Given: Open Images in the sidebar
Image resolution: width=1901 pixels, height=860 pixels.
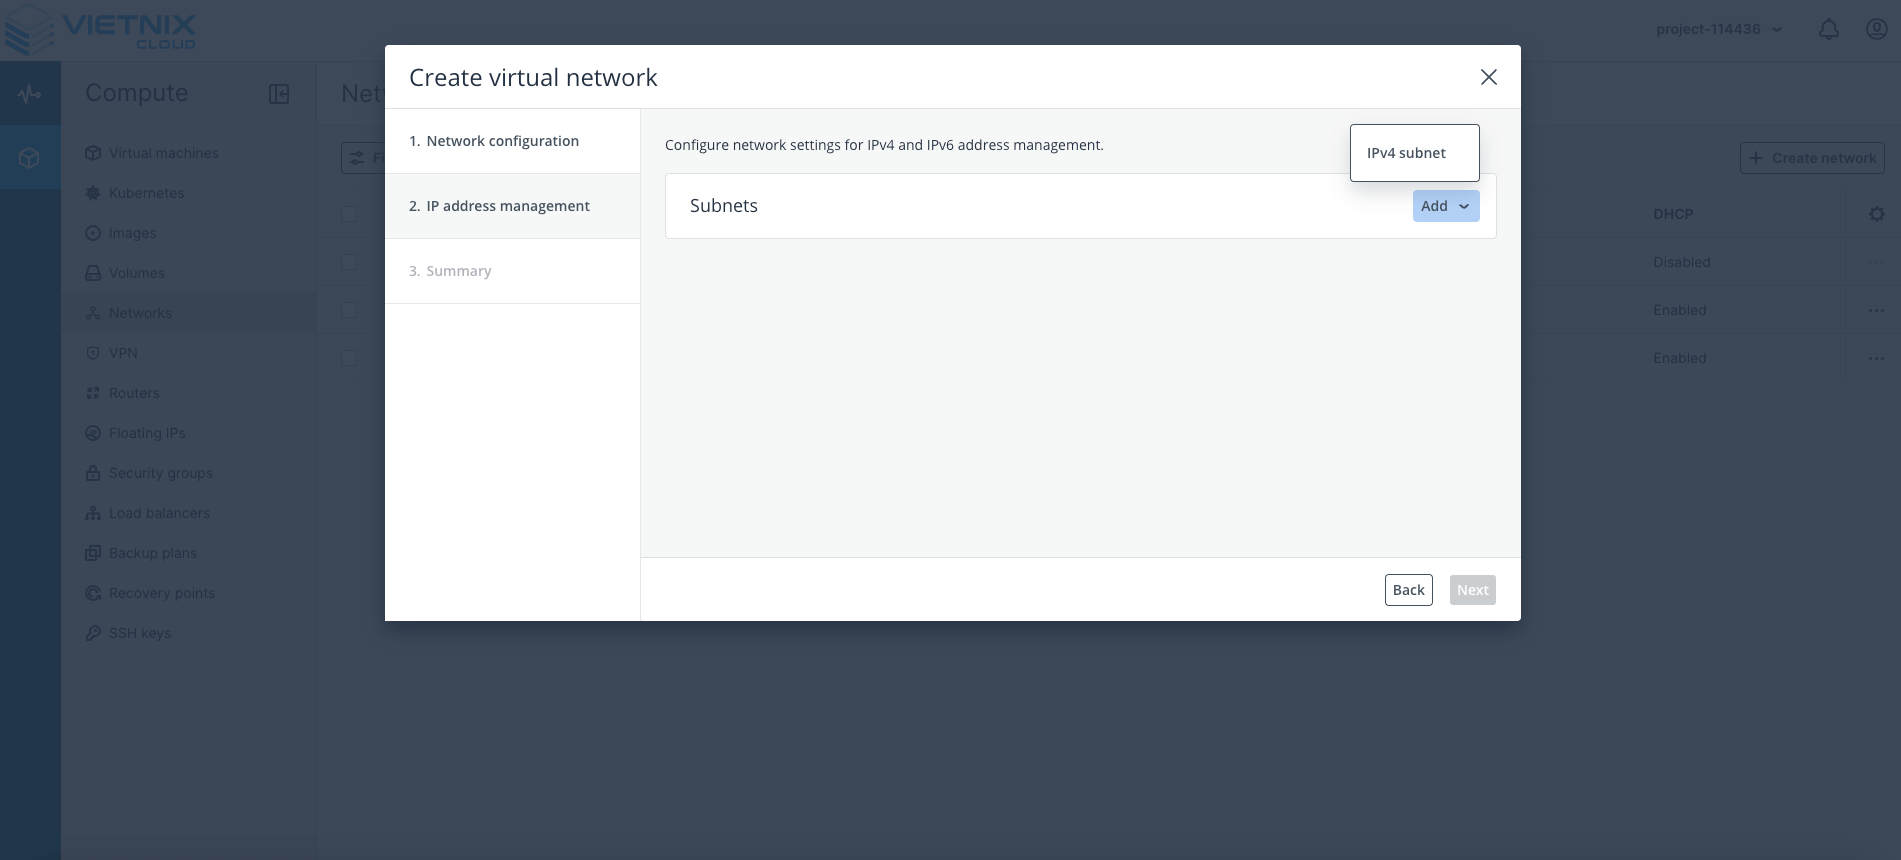Looking at the screenshot, I should pos(188,233).
